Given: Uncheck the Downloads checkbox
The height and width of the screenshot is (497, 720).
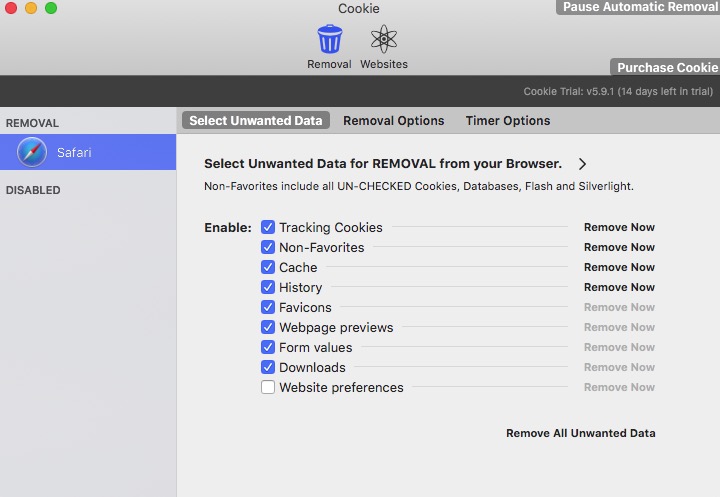Looking at the screenshot, I should 268,367.
